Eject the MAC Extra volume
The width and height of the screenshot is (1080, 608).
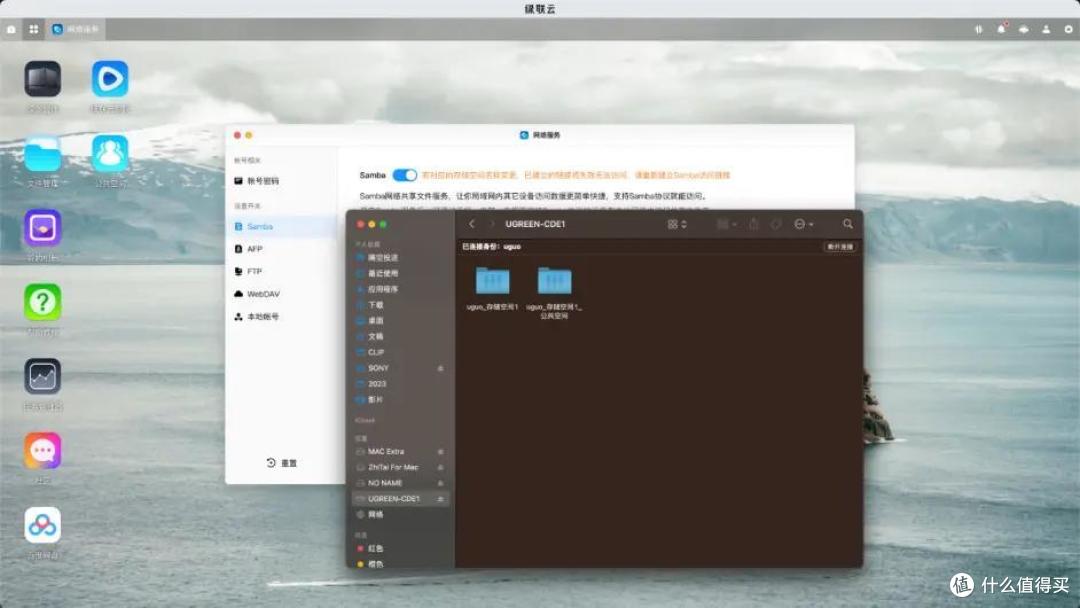[x=441, y=452]
